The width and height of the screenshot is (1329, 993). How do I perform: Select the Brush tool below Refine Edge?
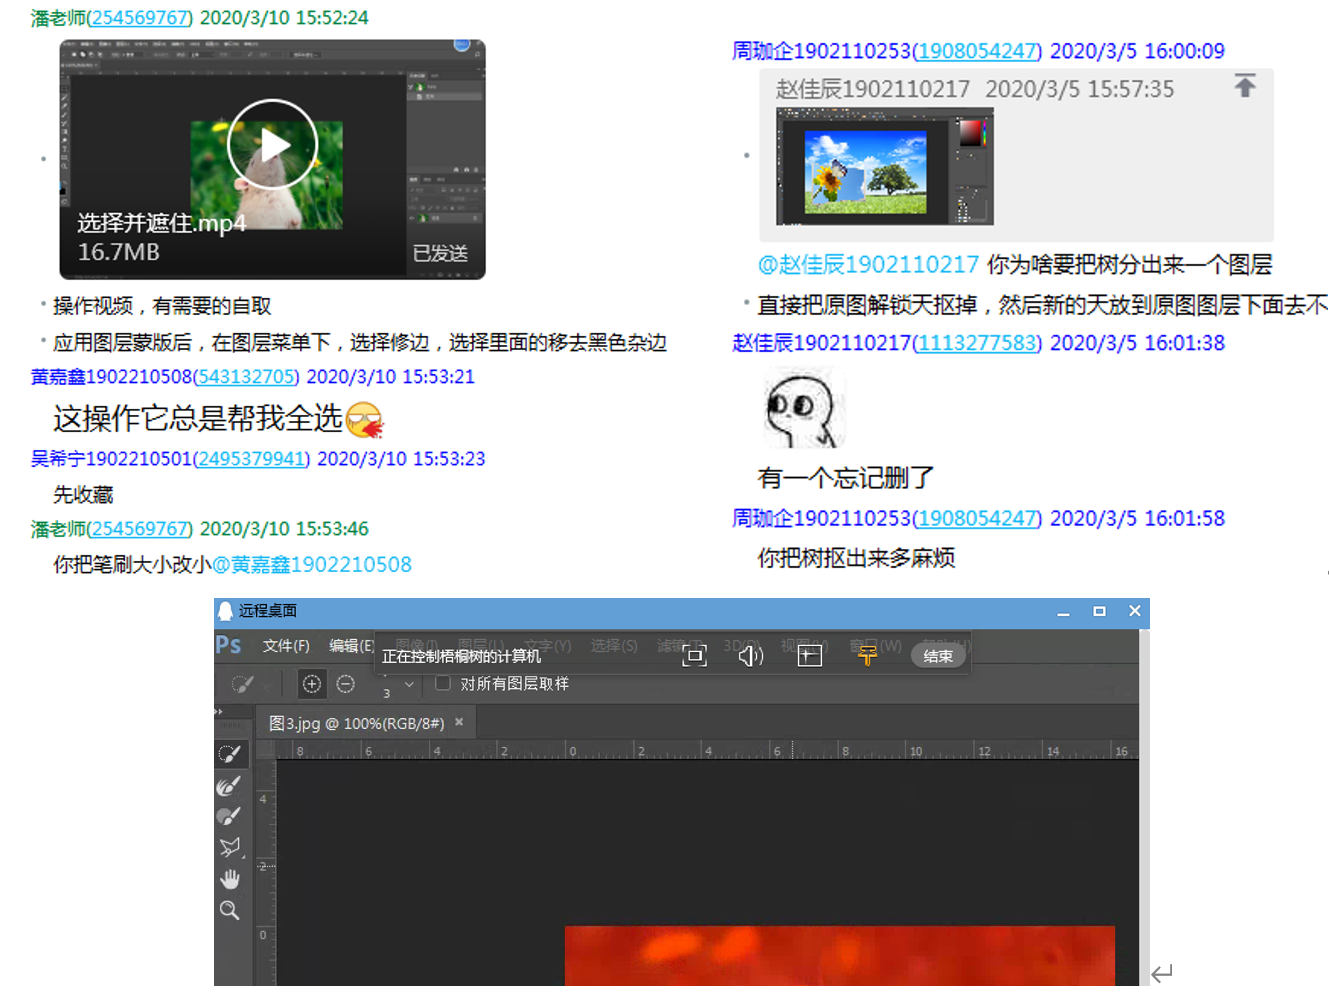tap(229, 817)
